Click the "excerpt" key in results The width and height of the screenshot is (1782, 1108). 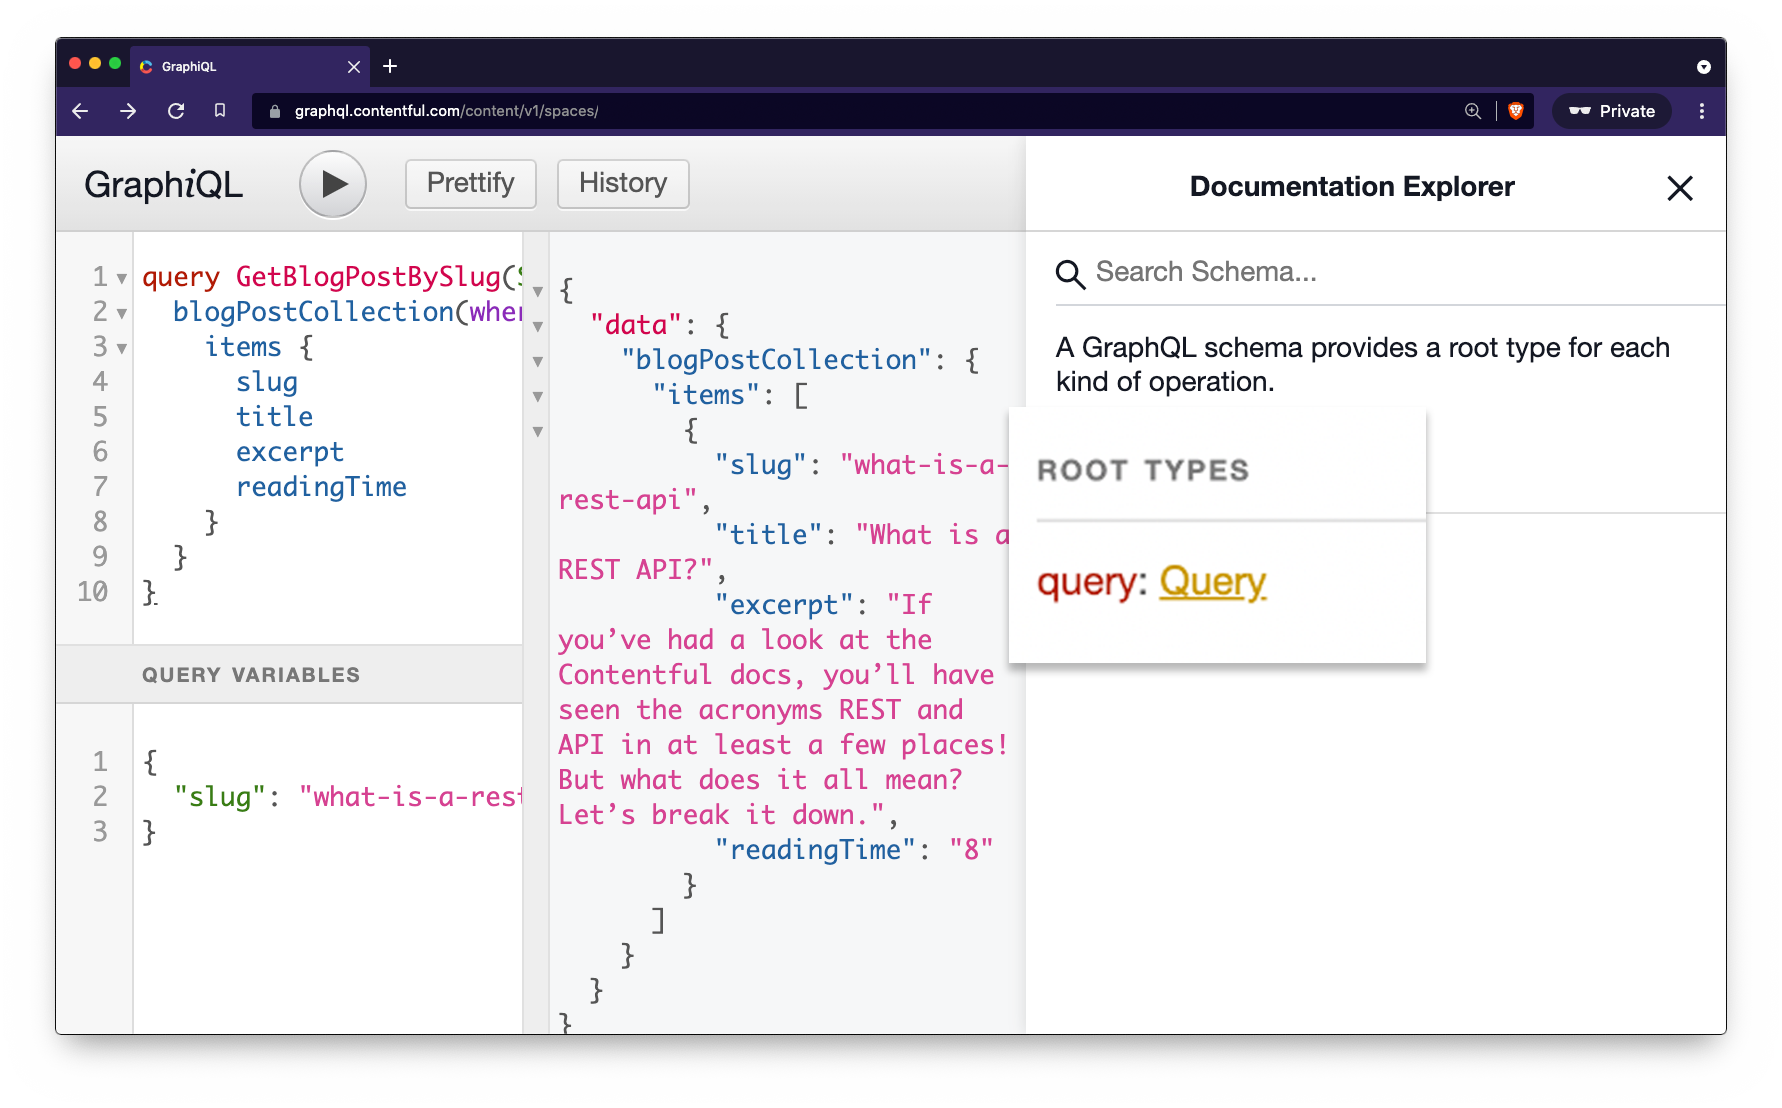pyautogui.click(x=784, y=605)
